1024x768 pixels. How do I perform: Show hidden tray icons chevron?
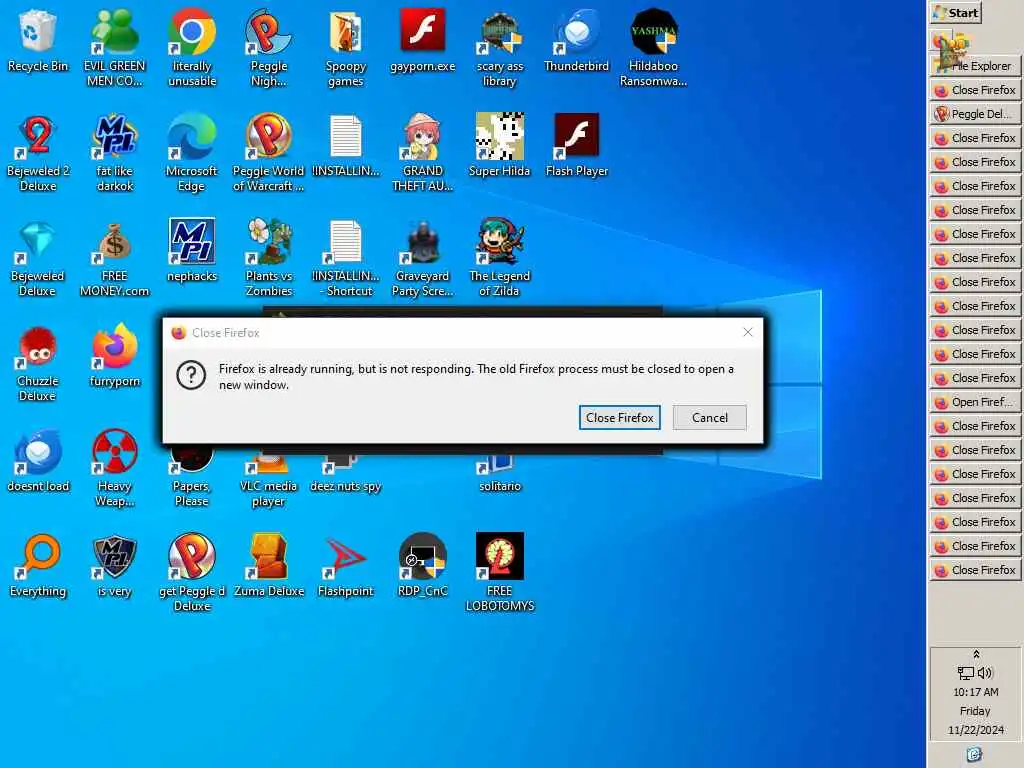tap(976, 654)
